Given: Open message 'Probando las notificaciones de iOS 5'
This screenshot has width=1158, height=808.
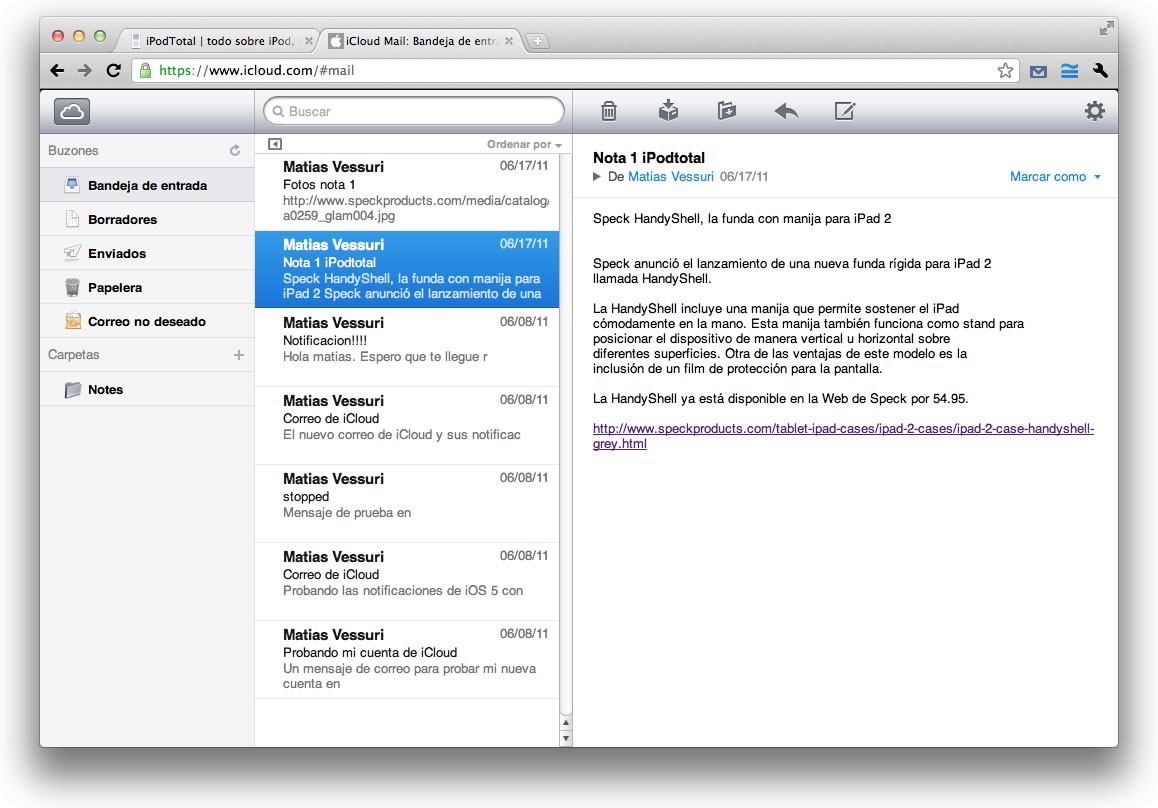Looking at the screenshot, I should [x=407, y=582].
